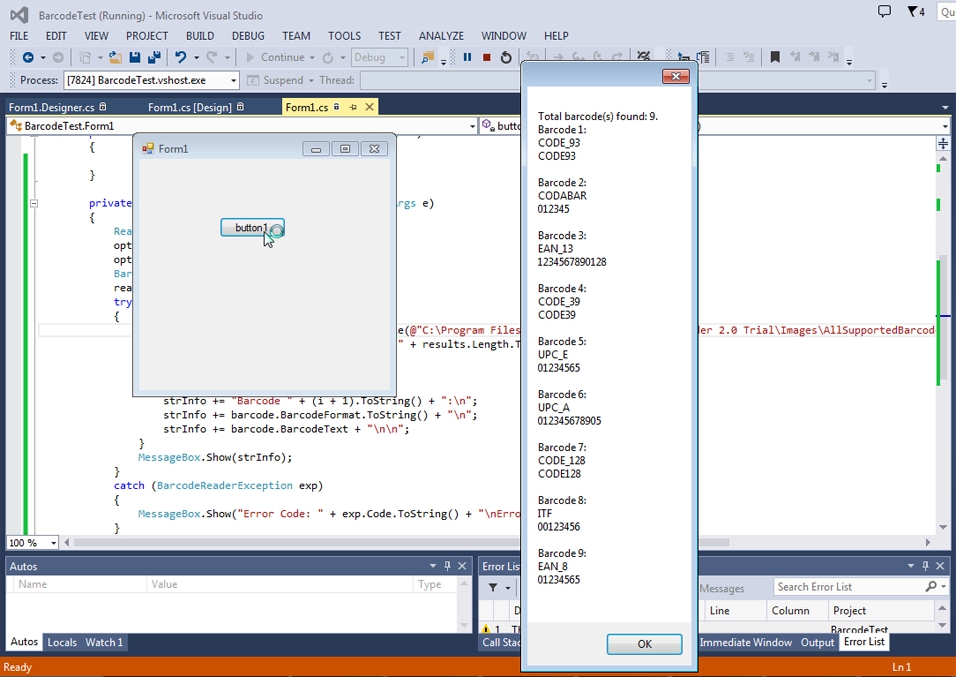
Task: Close the Autos panel
Action: click(x=462, y=566)
